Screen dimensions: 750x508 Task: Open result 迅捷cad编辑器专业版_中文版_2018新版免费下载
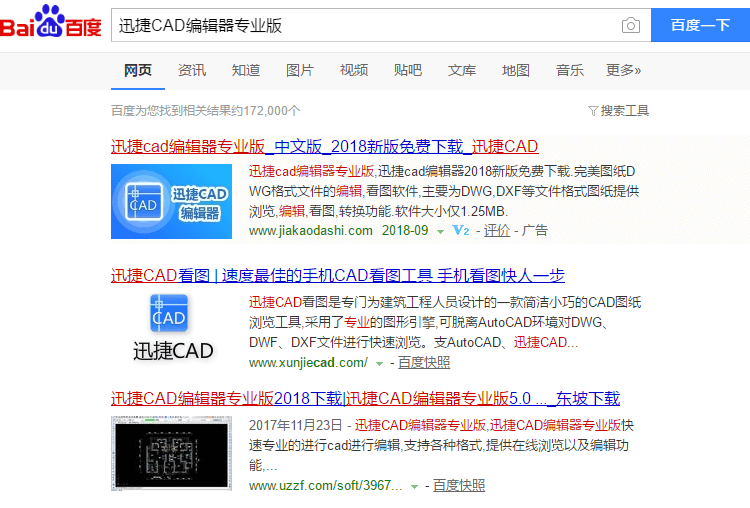point(325,146)
